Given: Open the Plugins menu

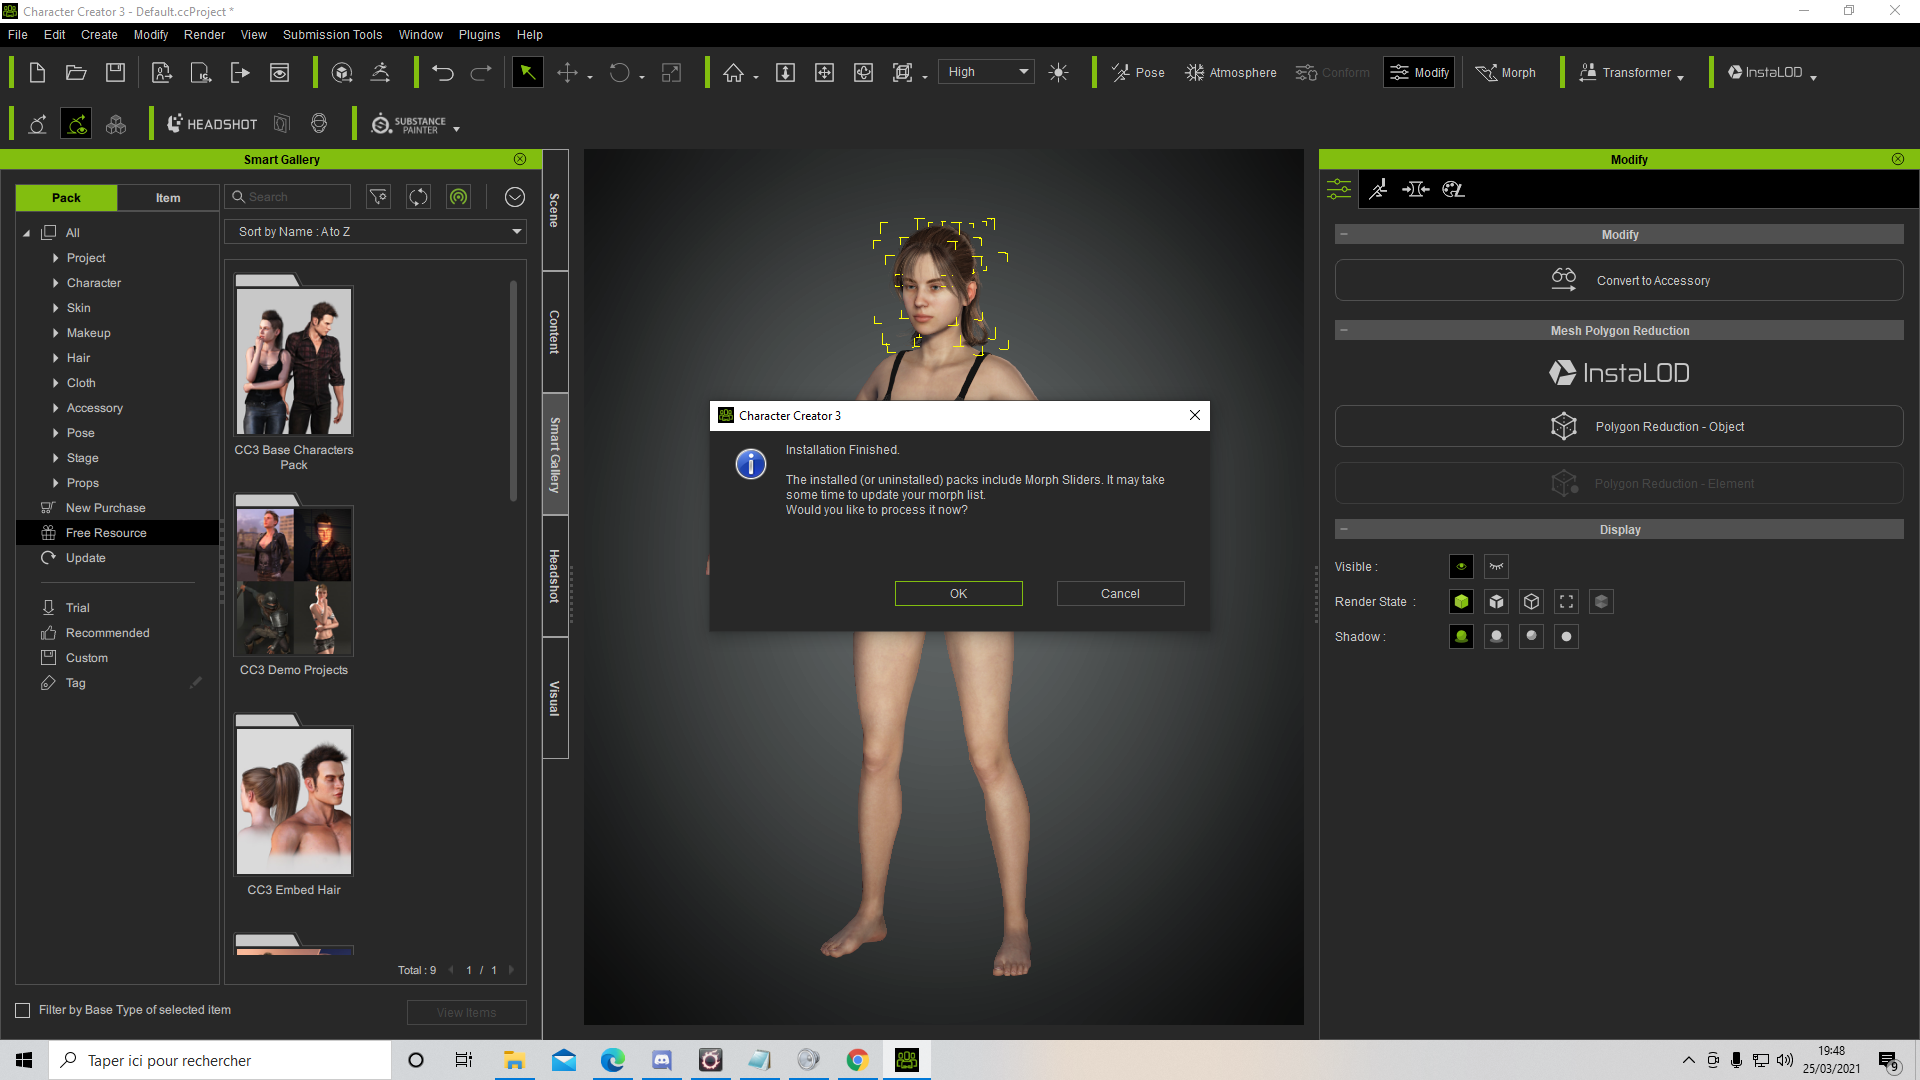Looking at the screenshot, I should click(479, 34).
